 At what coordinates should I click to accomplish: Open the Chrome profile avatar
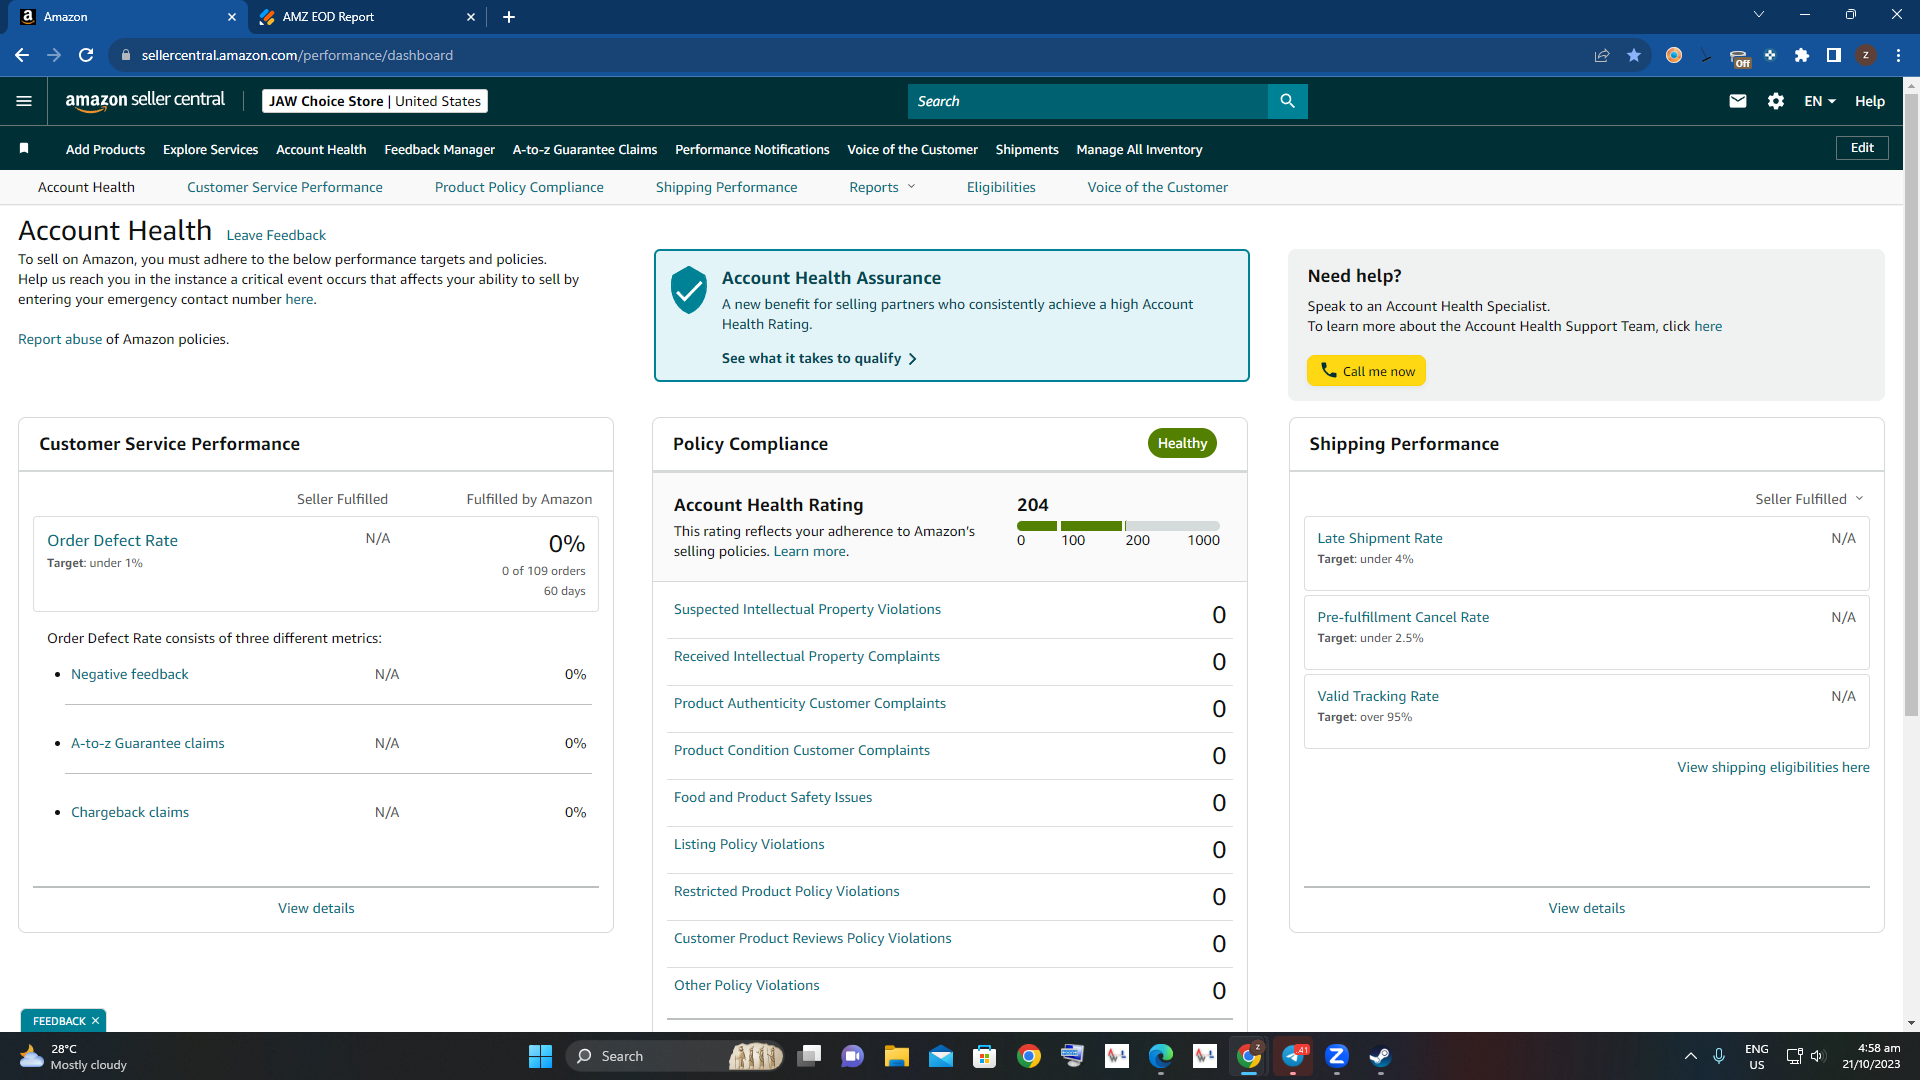[x=1866, y=55]
